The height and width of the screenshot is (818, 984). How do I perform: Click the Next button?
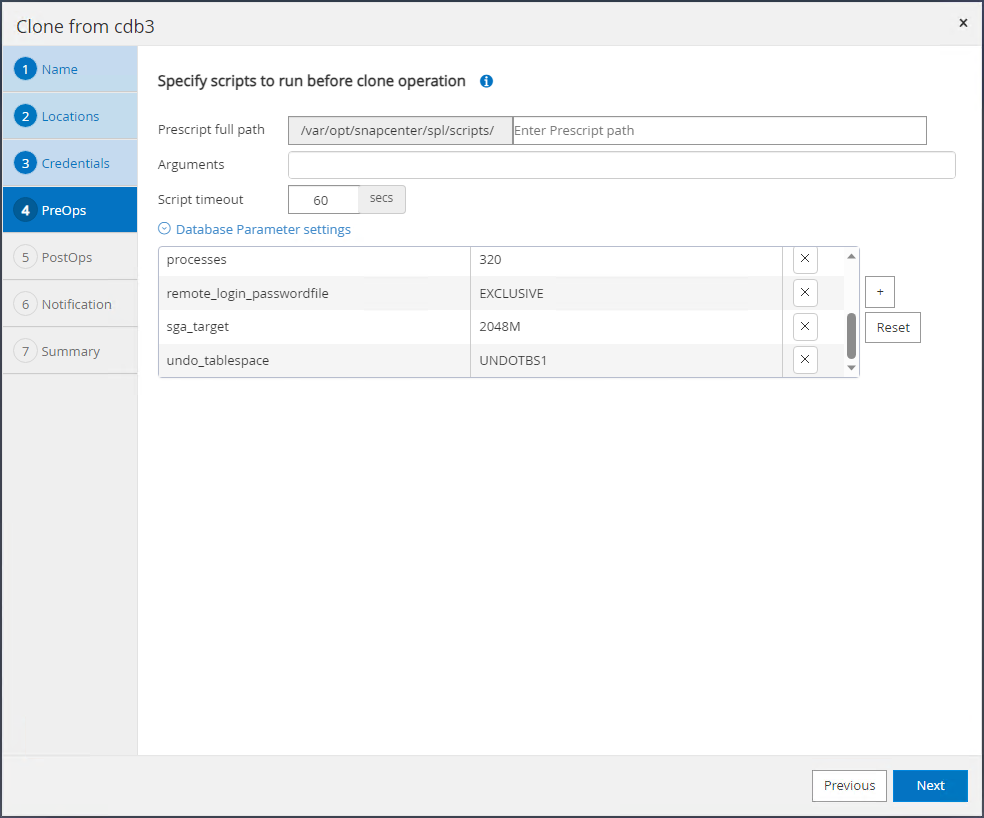tap(930, 786)
